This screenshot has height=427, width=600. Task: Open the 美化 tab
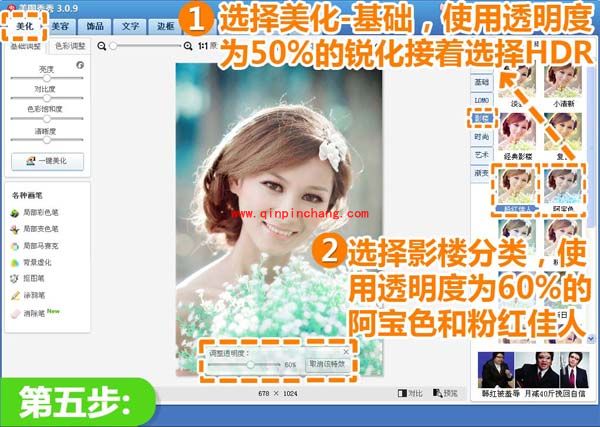coord(25,26)
